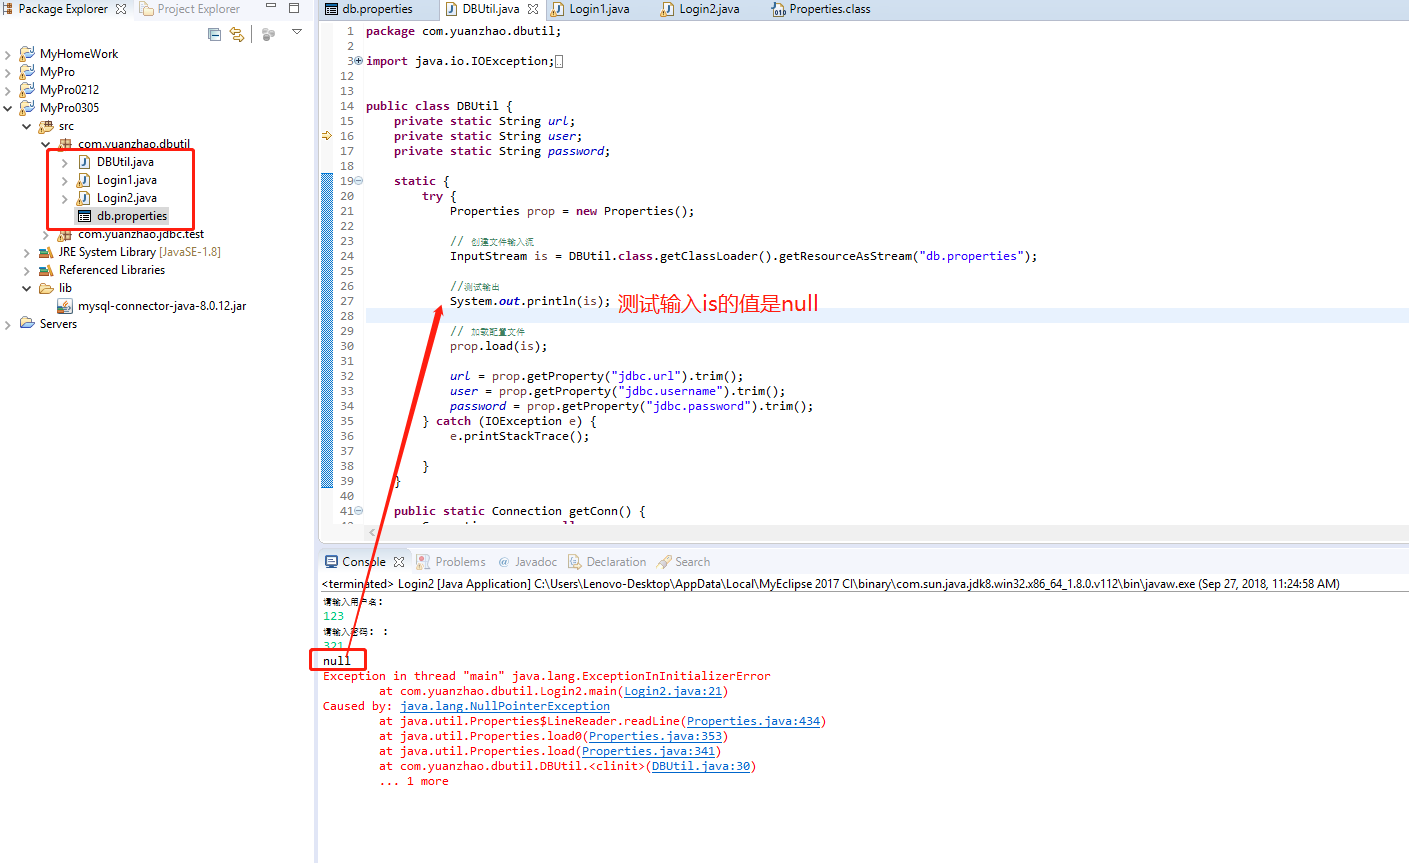Expand folded imports at line 3
The height and width of the screenshot is (863, 1409).
click(x=359, y=61)
